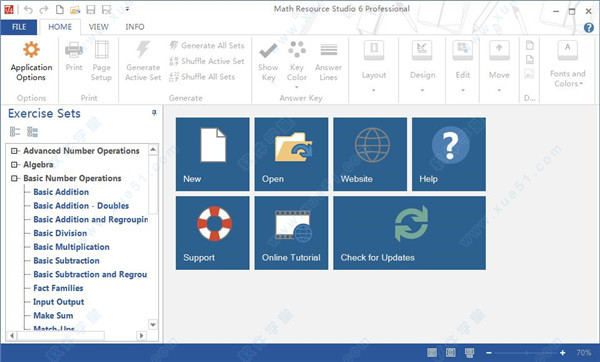This screenshot has height=362, width=600.
Task: Select Basic Addition and Regrouping exercise
Action: click(x=90, y=220)
